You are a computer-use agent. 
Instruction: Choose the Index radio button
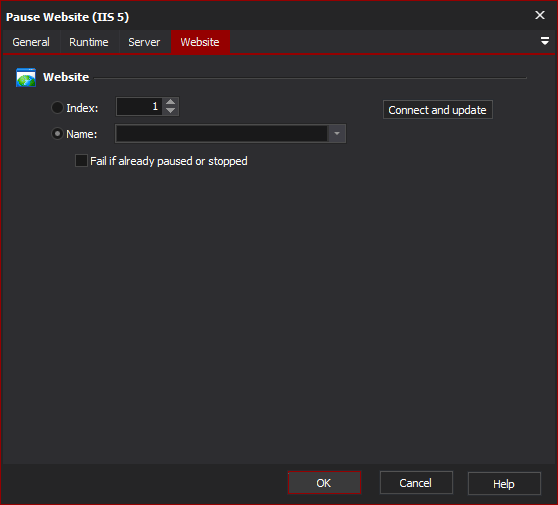point(57,107)
